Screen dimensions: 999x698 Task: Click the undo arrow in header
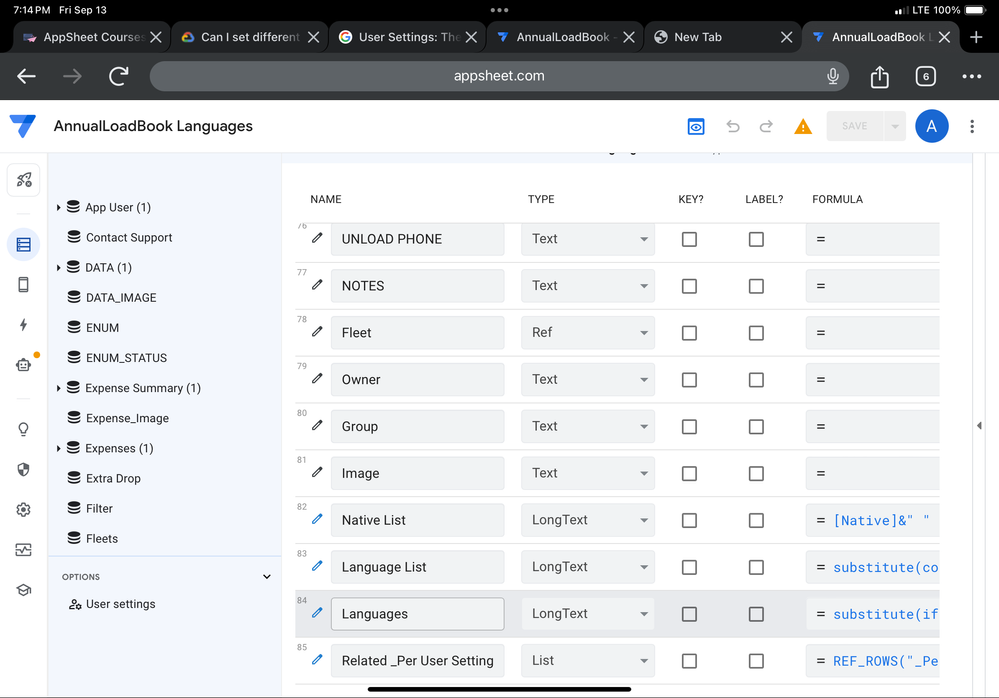pos(733,127)
